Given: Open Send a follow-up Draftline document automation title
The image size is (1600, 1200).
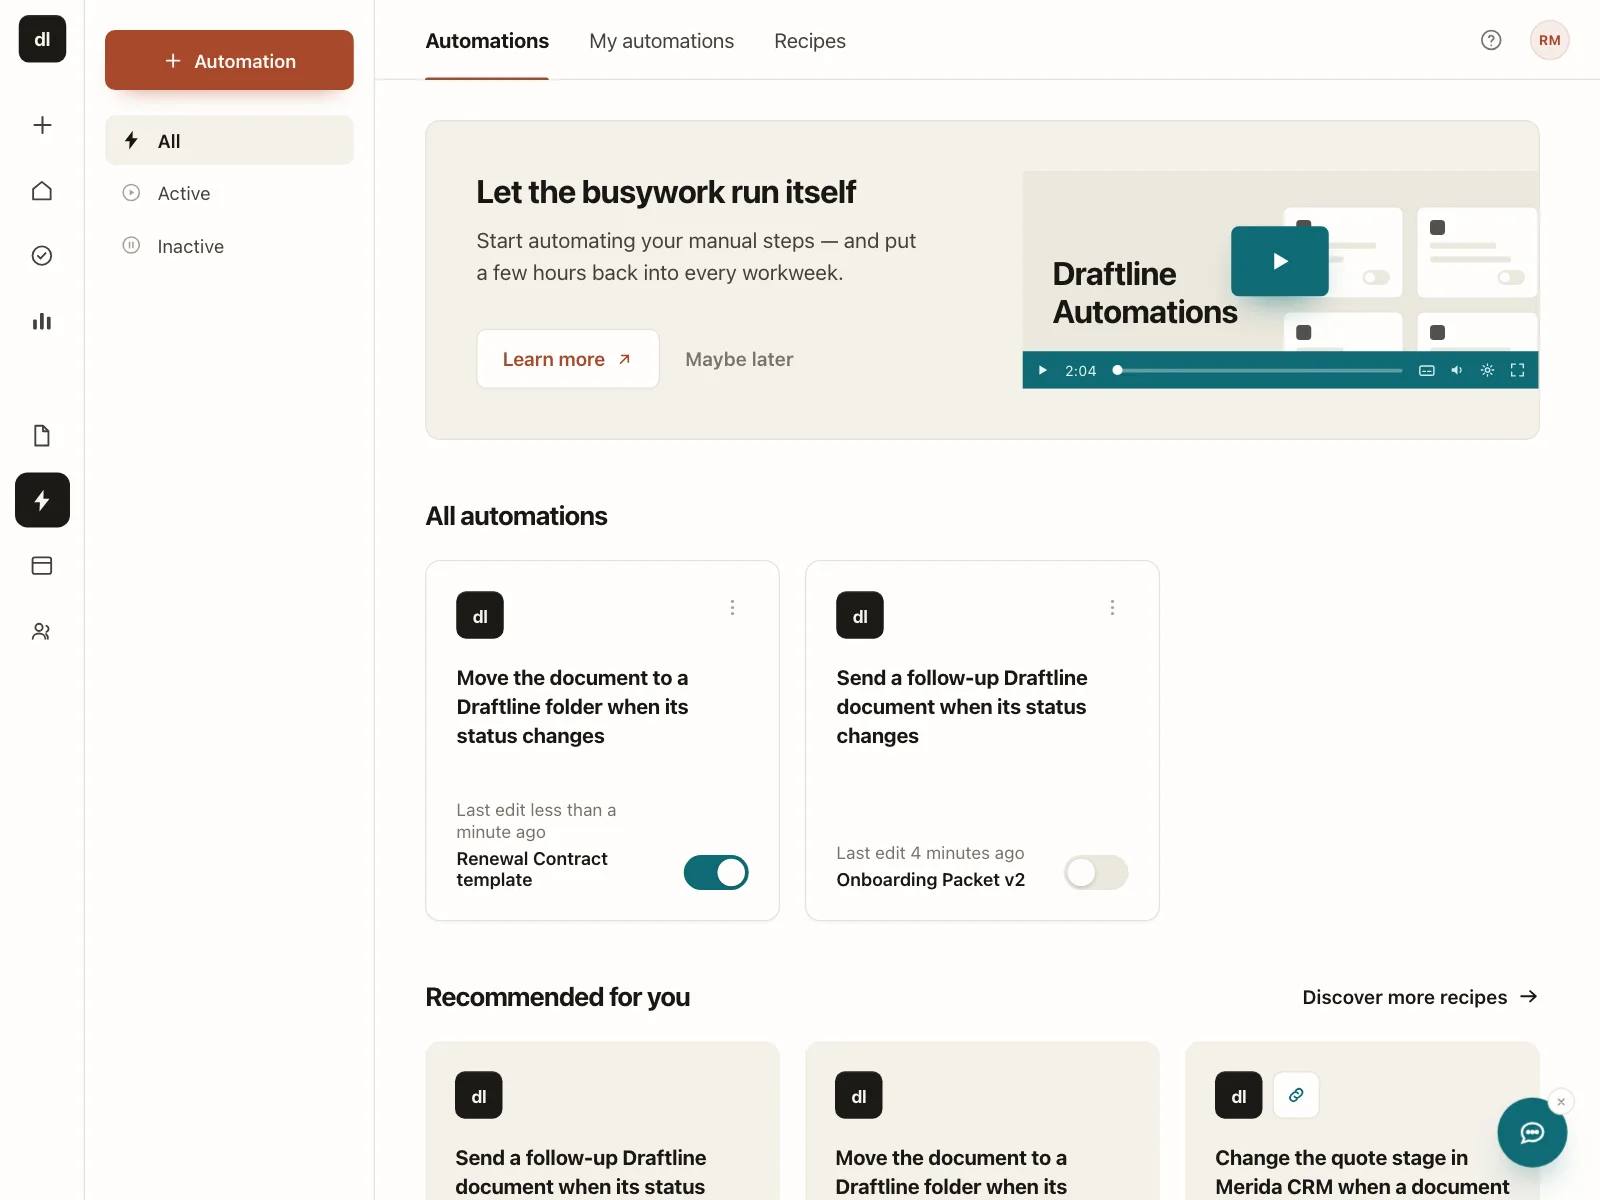Looking at the screenshot, I should pos(962,707).
